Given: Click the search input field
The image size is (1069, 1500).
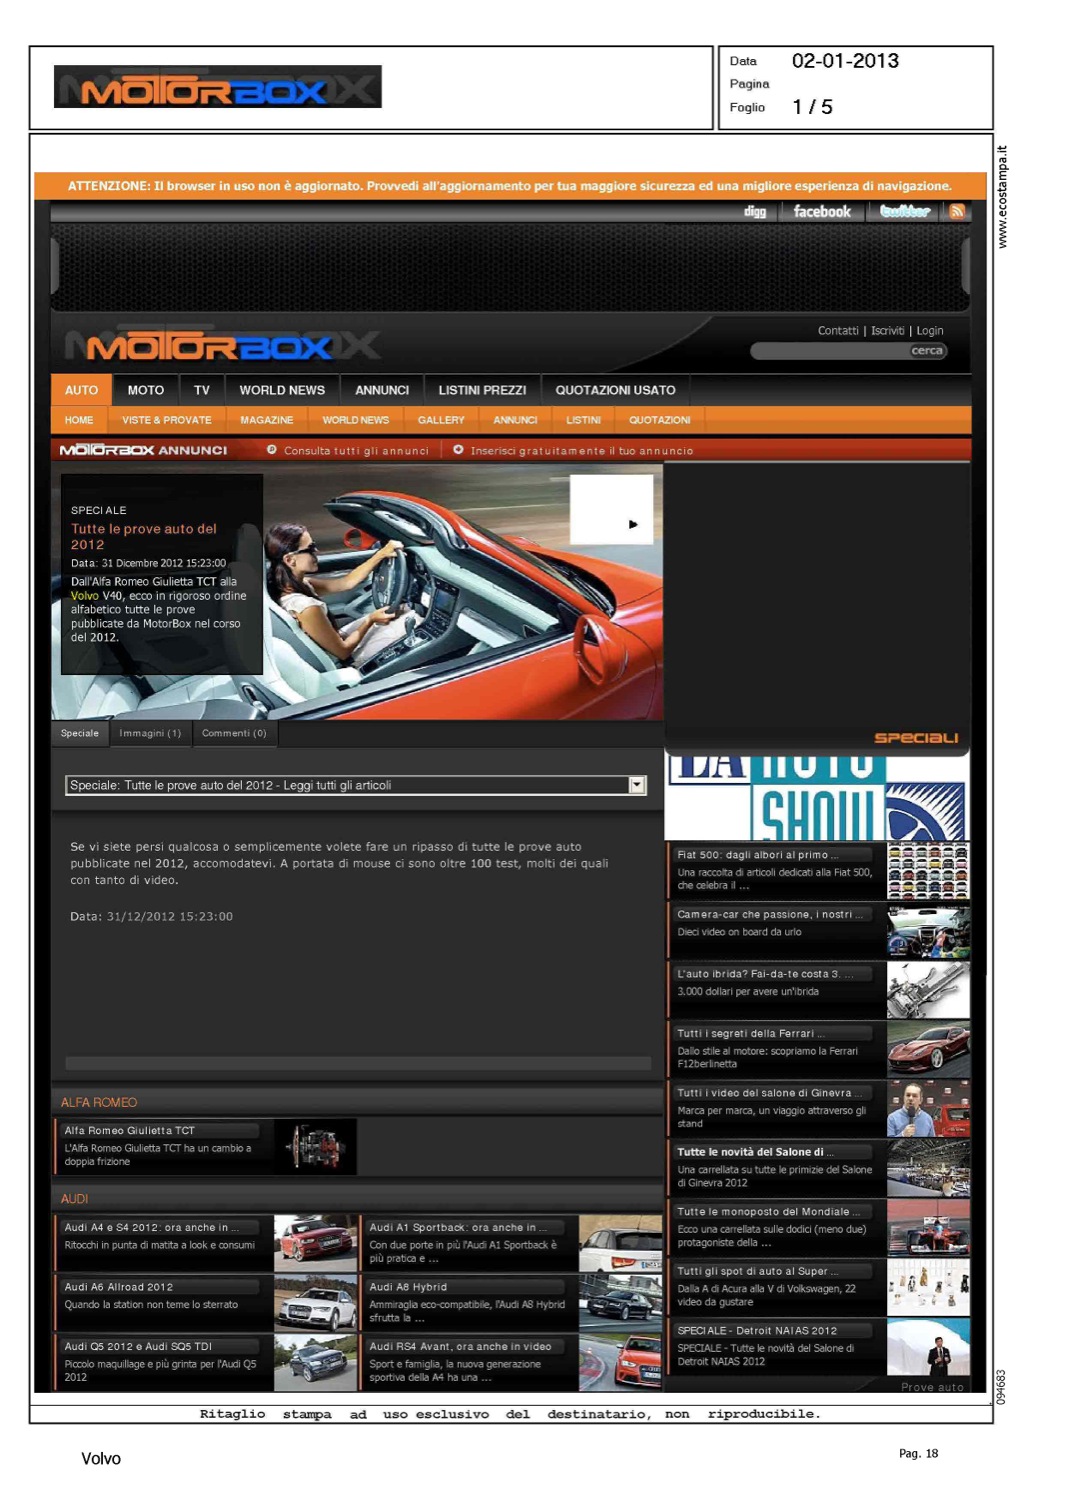Looking at the screenshot, I should coord(828,351).
